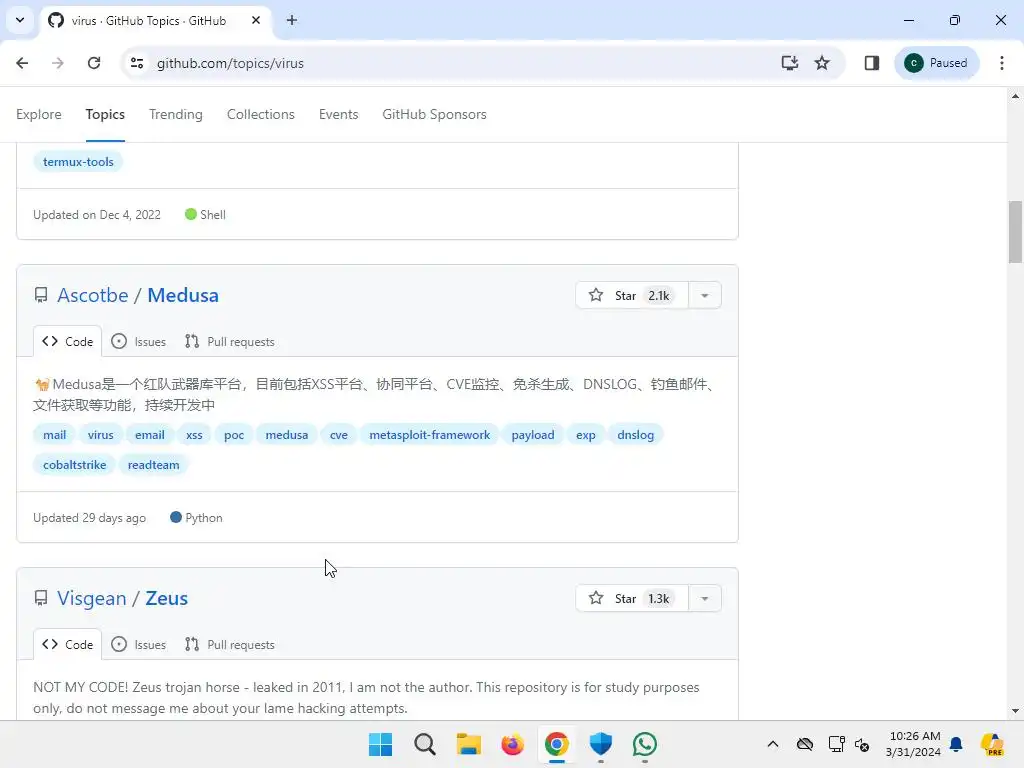Open Chrome three-dot menu
The width and height of the screenshot is (1024, 768).
[x=1002, y=63]
